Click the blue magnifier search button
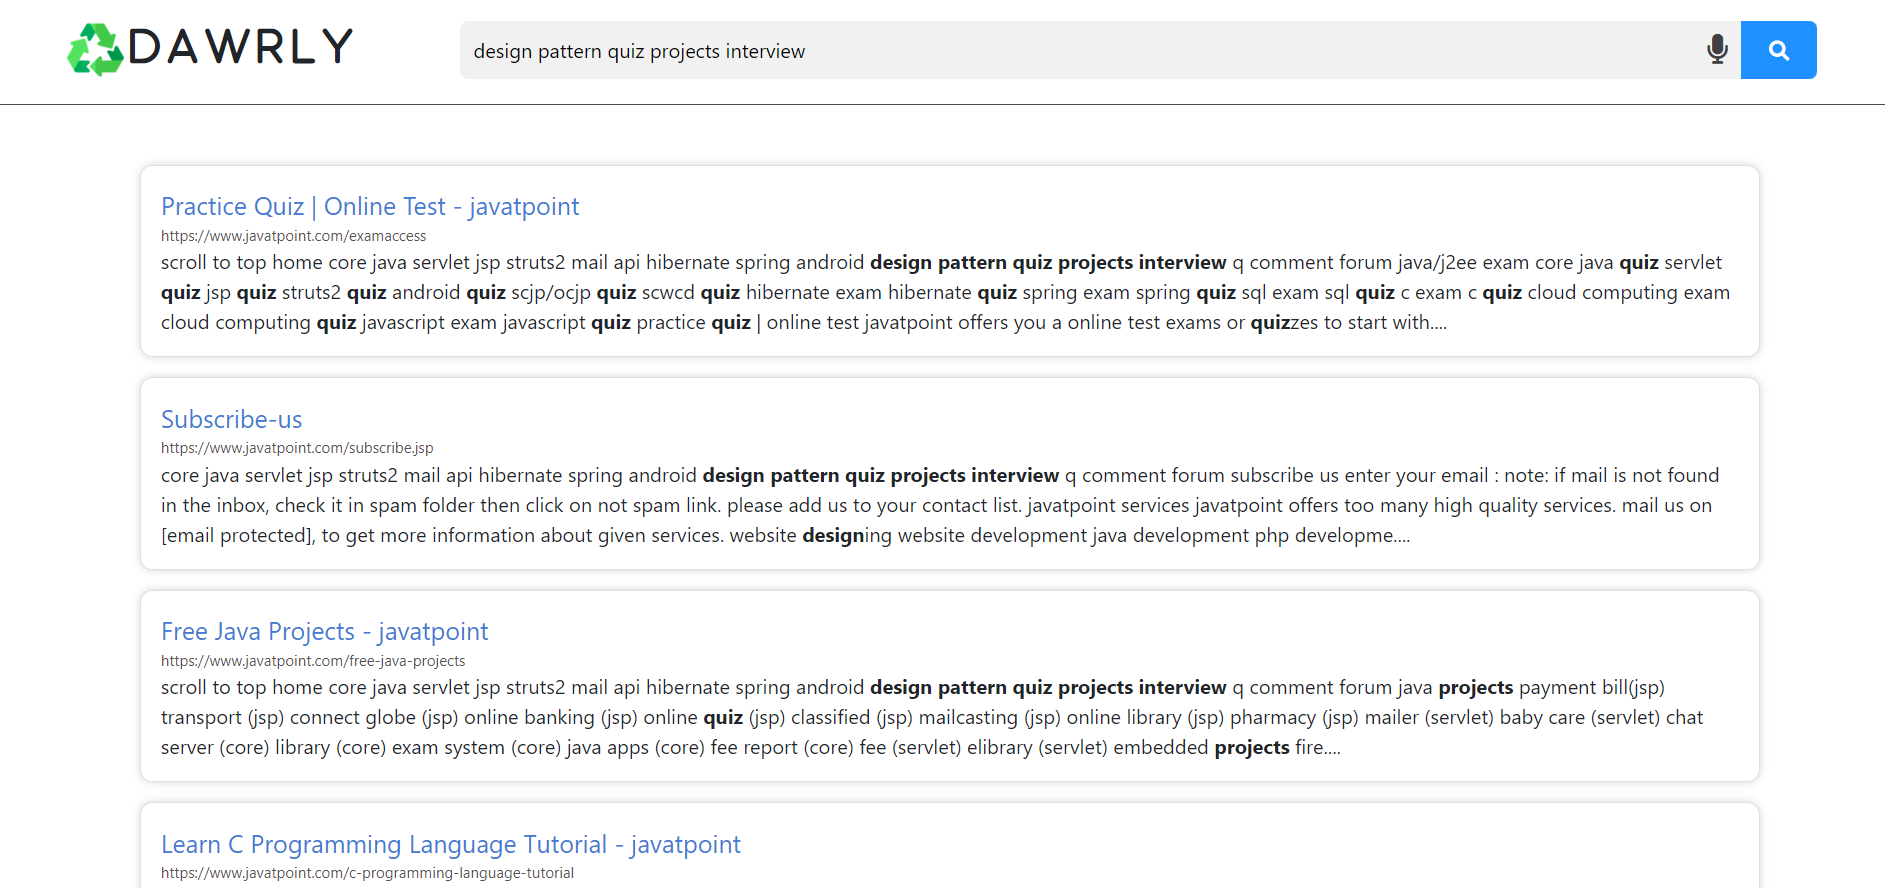The width and height of the screenshot is (1885, 888). (1778, 50)
